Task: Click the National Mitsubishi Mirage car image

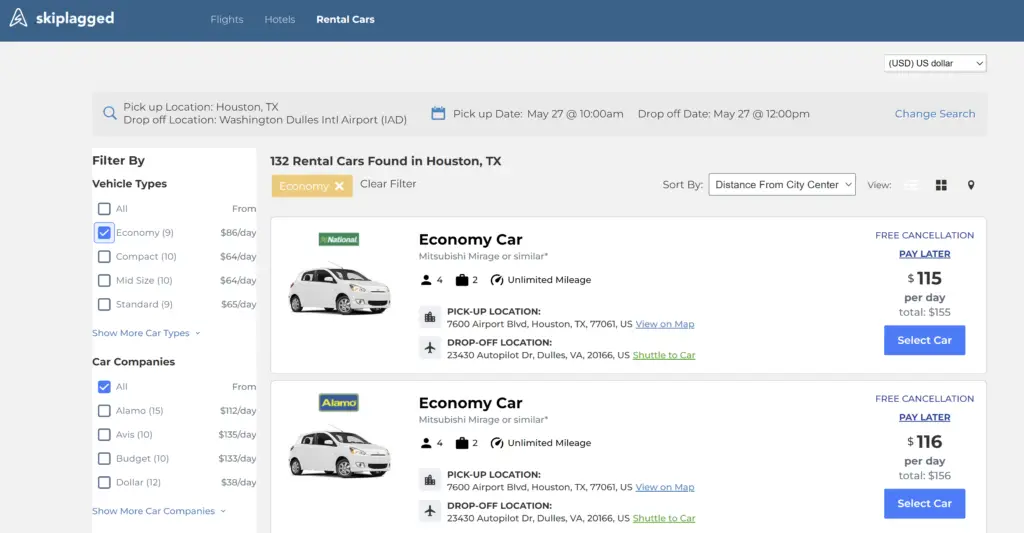Action: [x=340, y=288]
